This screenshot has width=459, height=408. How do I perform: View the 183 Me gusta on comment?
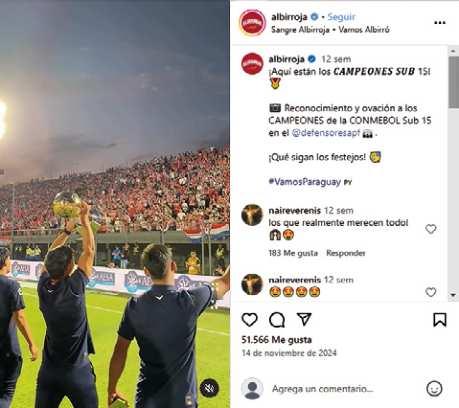point(293,253)
